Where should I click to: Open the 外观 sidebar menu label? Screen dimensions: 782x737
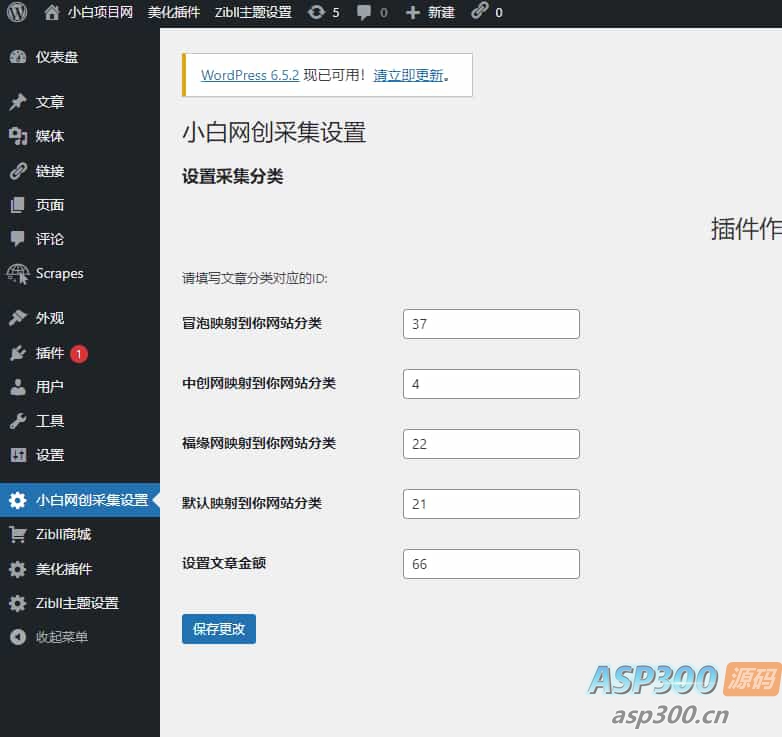[50, 318]
